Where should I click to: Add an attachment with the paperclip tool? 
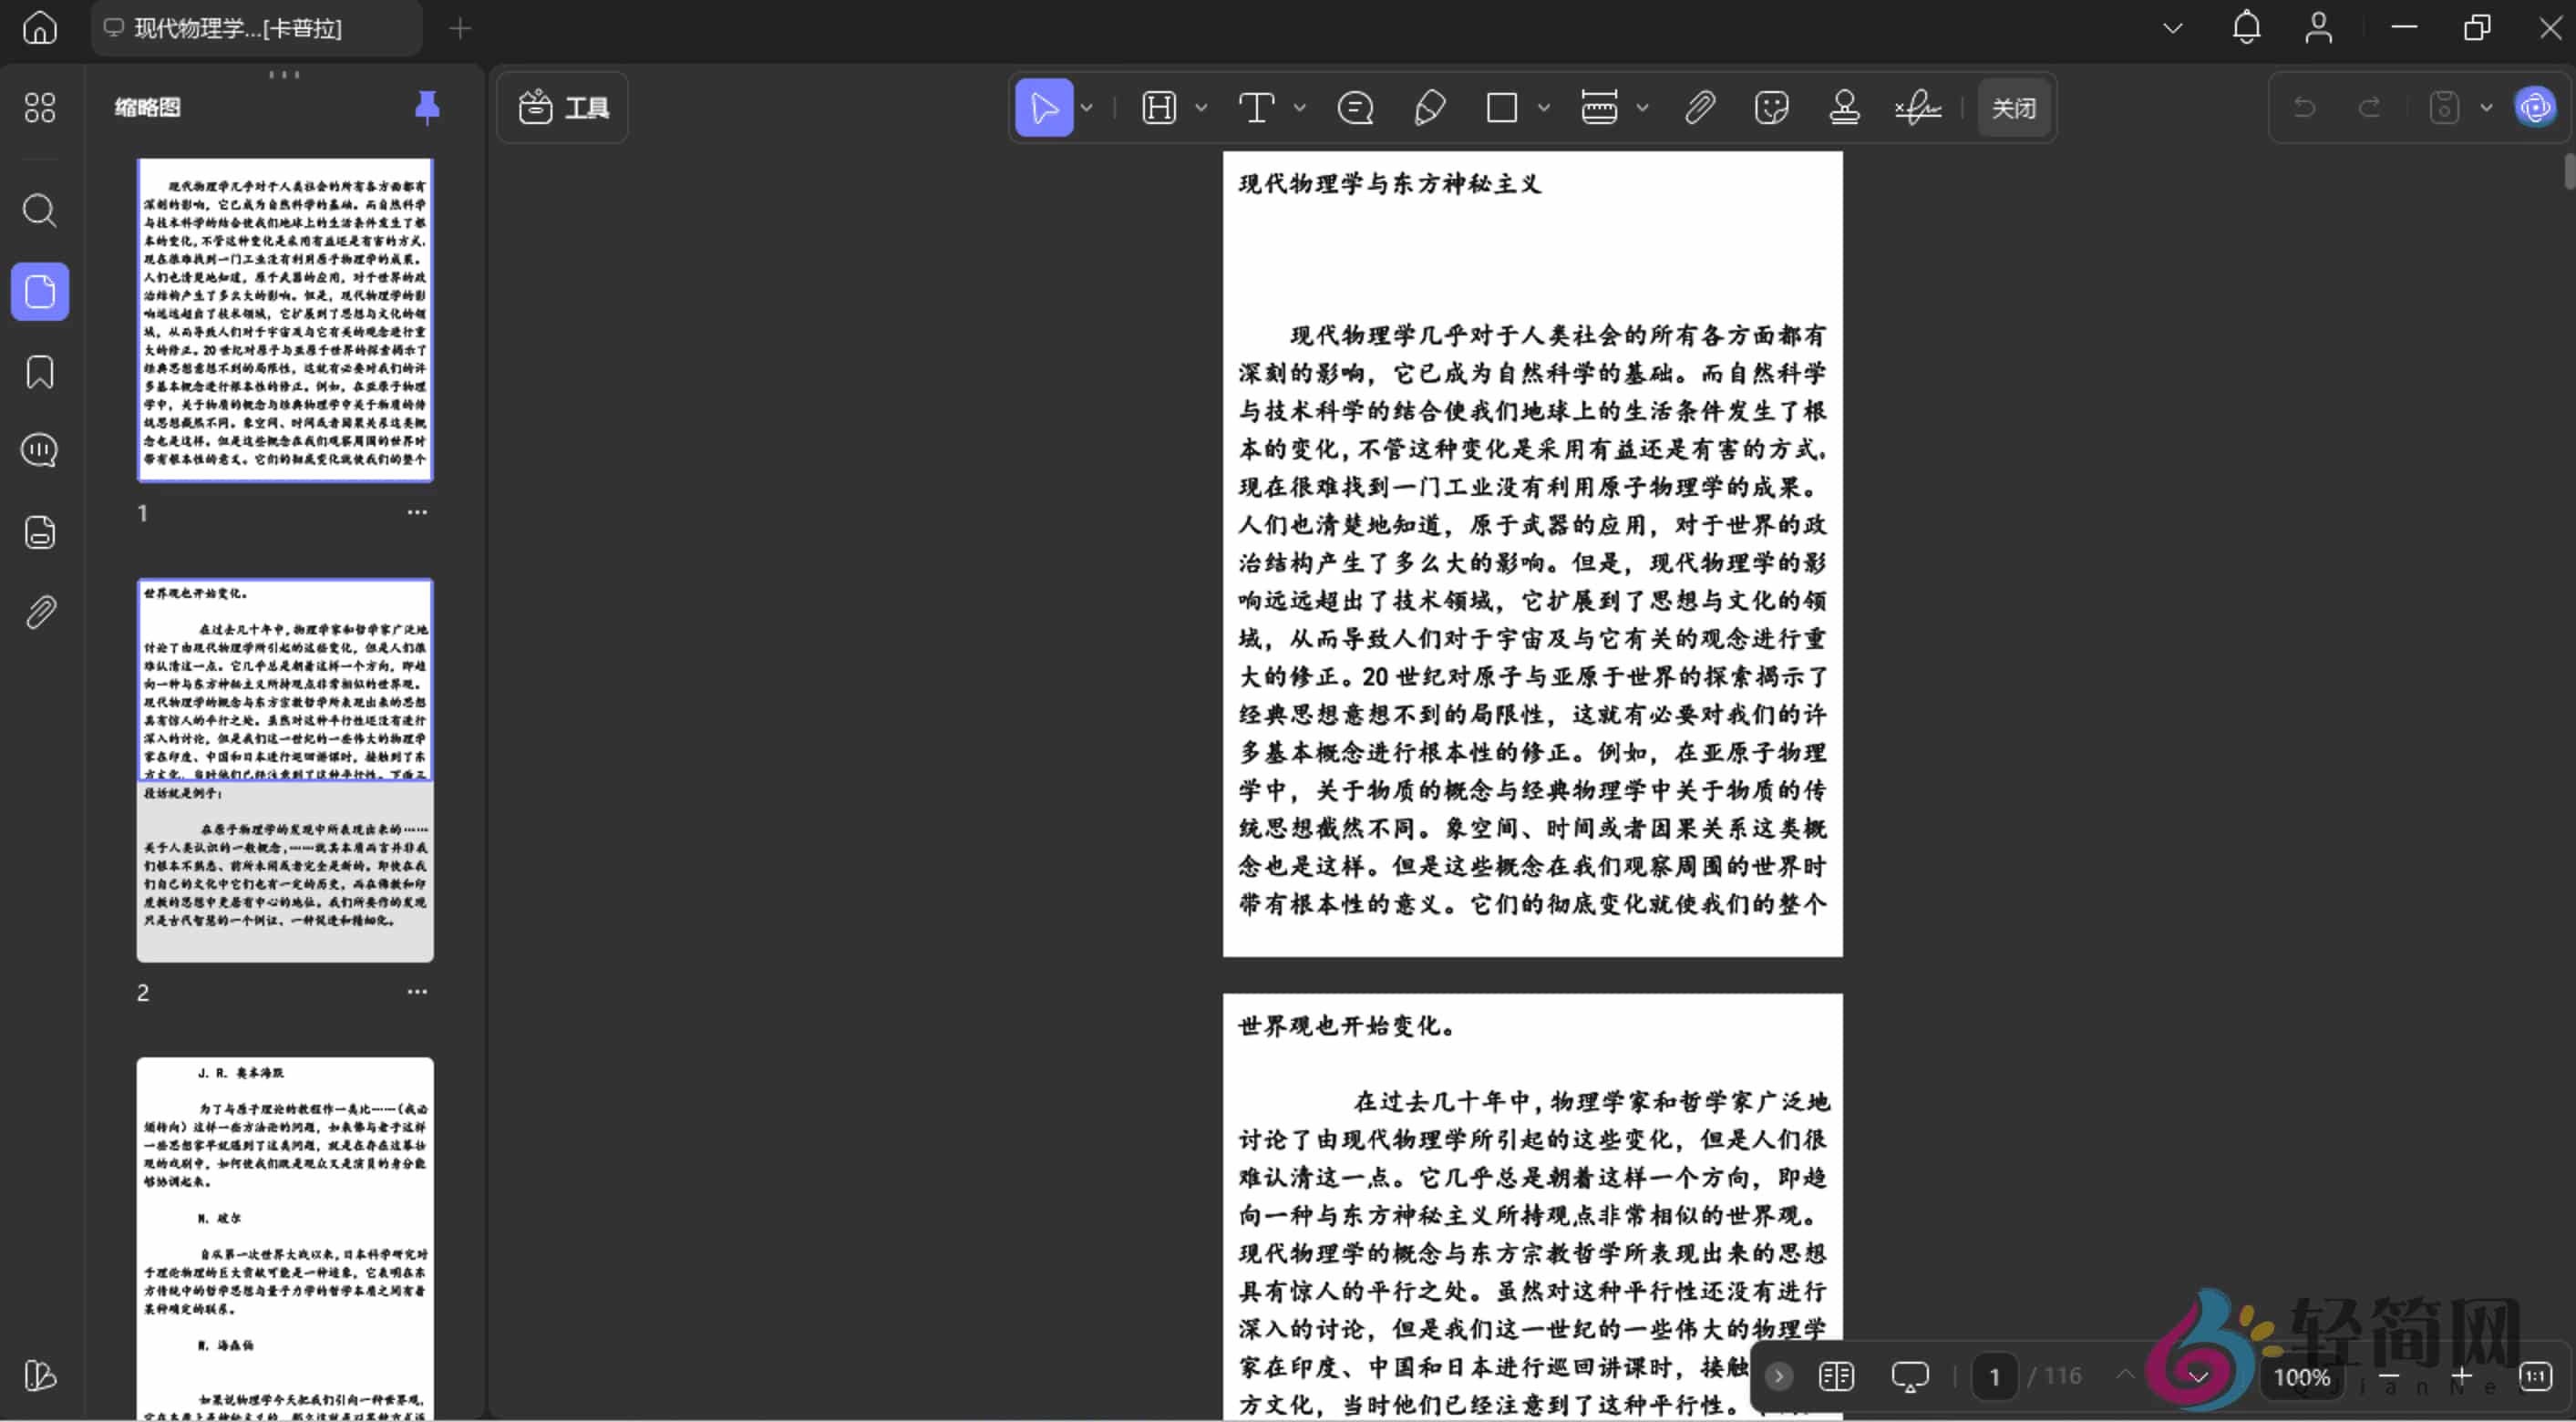click(x=1699, y=107)
